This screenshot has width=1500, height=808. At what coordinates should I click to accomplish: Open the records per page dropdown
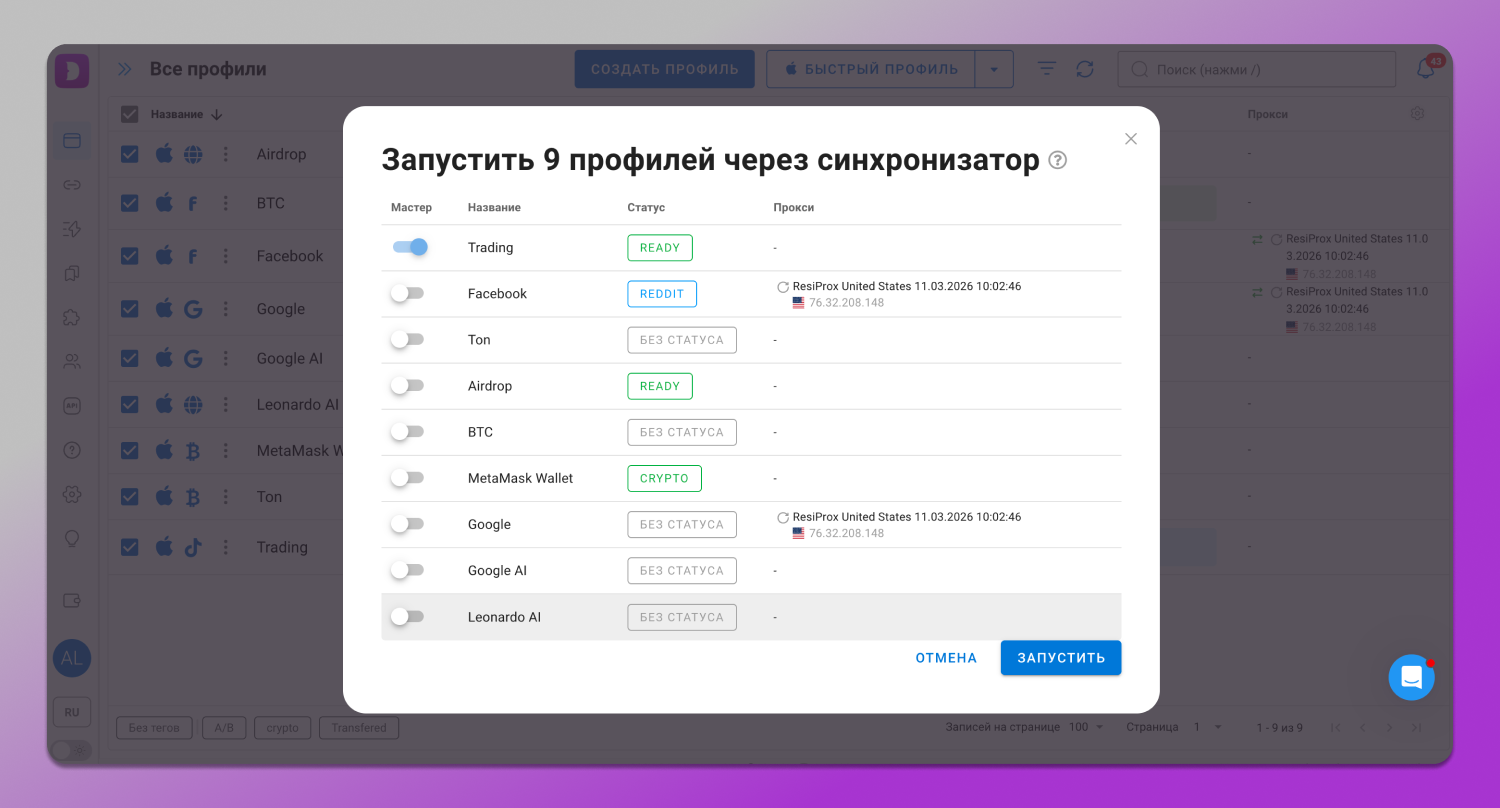1086,727
